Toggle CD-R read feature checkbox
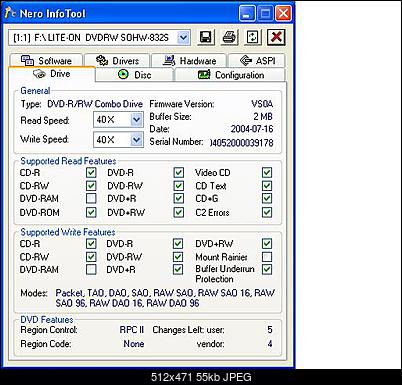This screenshot has height=385, width=402. tap(91, 173)
